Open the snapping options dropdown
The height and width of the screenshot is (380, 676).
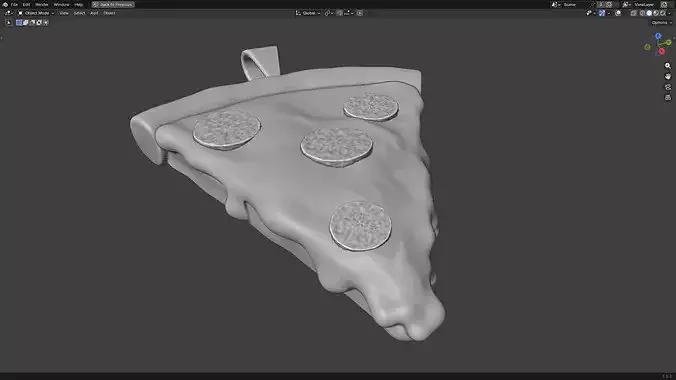coord(349,13)
